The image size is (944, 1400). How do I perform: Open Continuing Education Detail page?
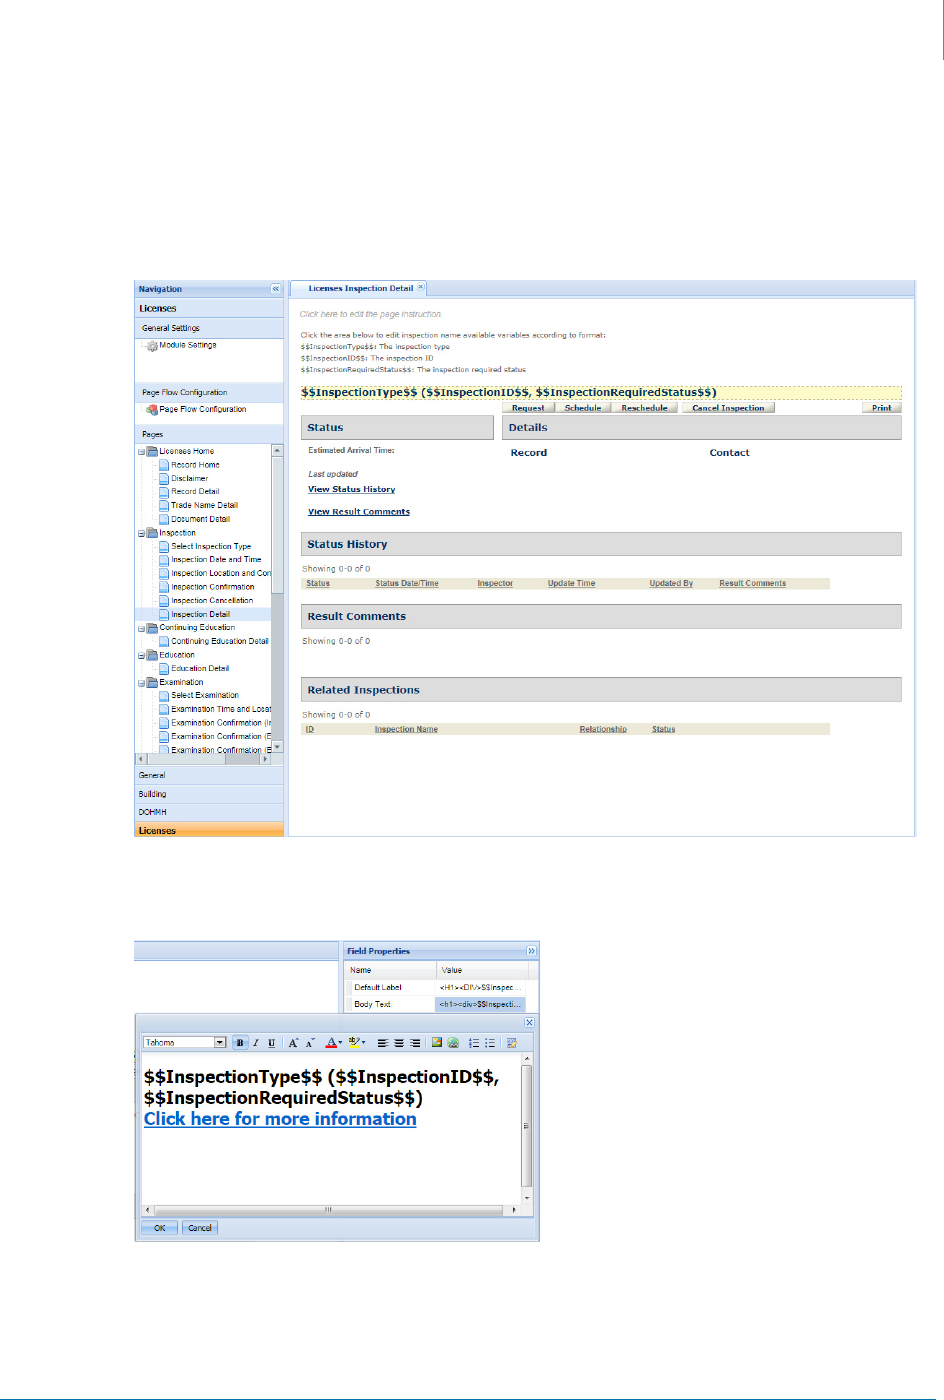click(219, 641)
